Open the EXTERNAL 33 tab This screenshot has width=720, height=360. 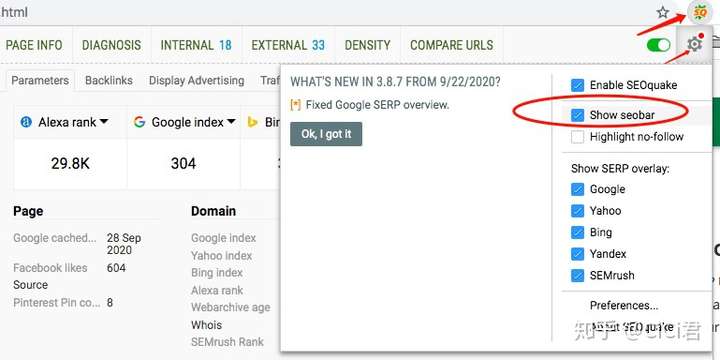click(x=288, y=45)
